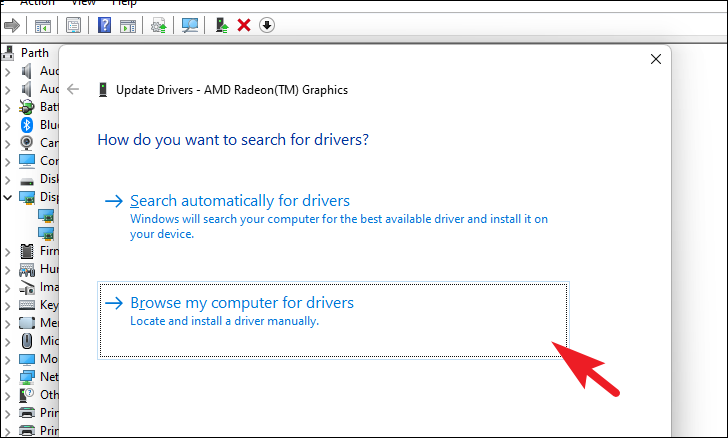Select the Parth computer root node
Screen dimensions: 728x438
click(x=34, y=53)
